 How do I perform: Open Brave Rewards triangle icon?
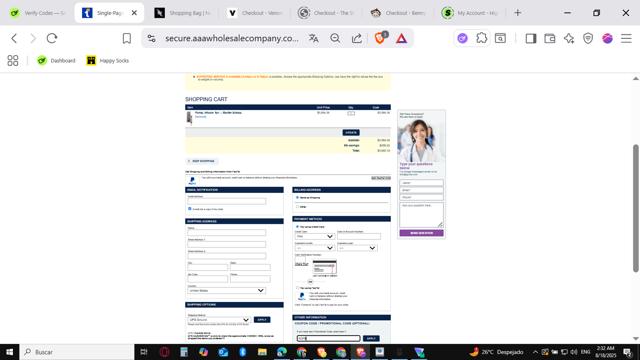[401, 38]
